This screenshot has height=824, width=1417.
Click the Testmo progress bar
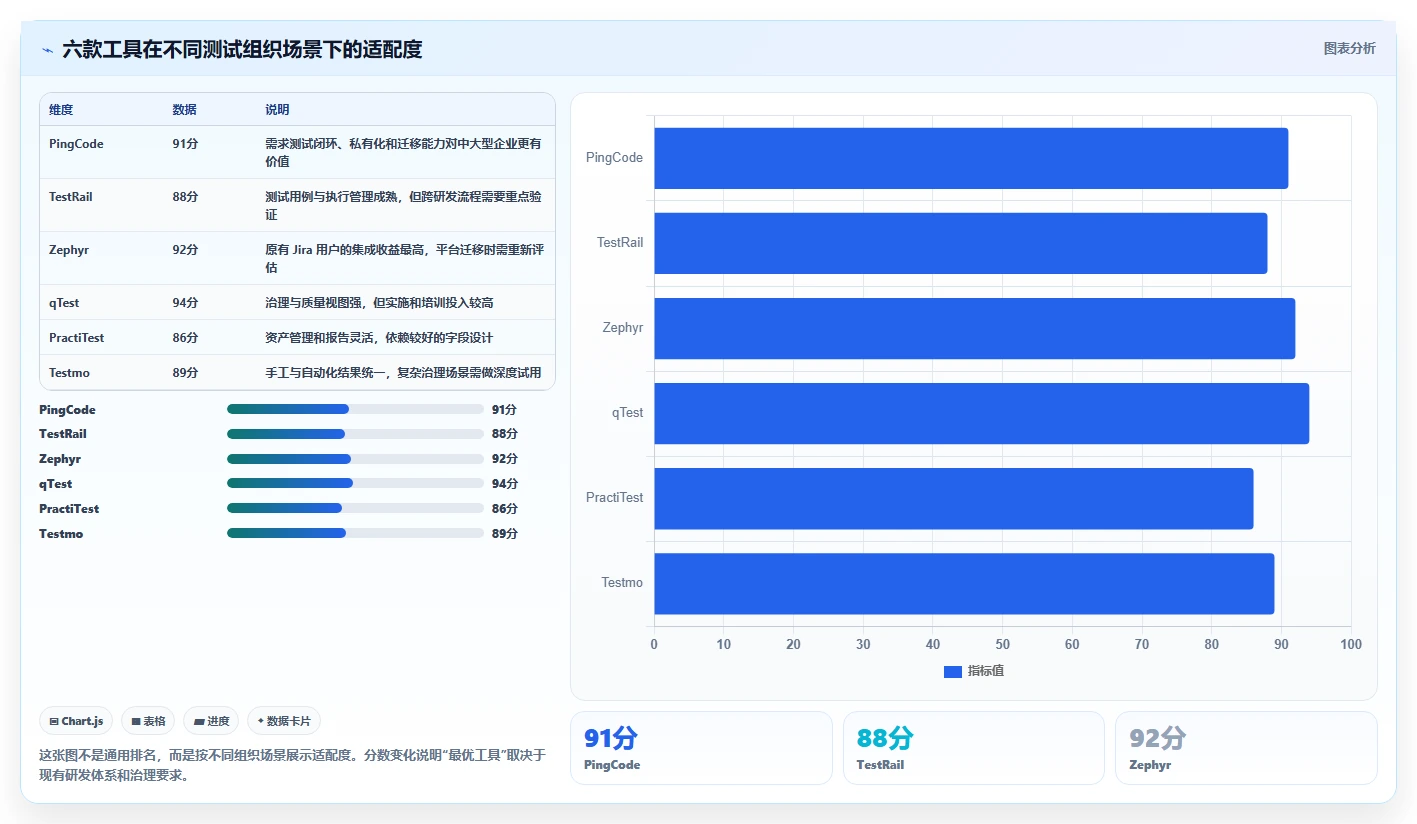[355, 533]
